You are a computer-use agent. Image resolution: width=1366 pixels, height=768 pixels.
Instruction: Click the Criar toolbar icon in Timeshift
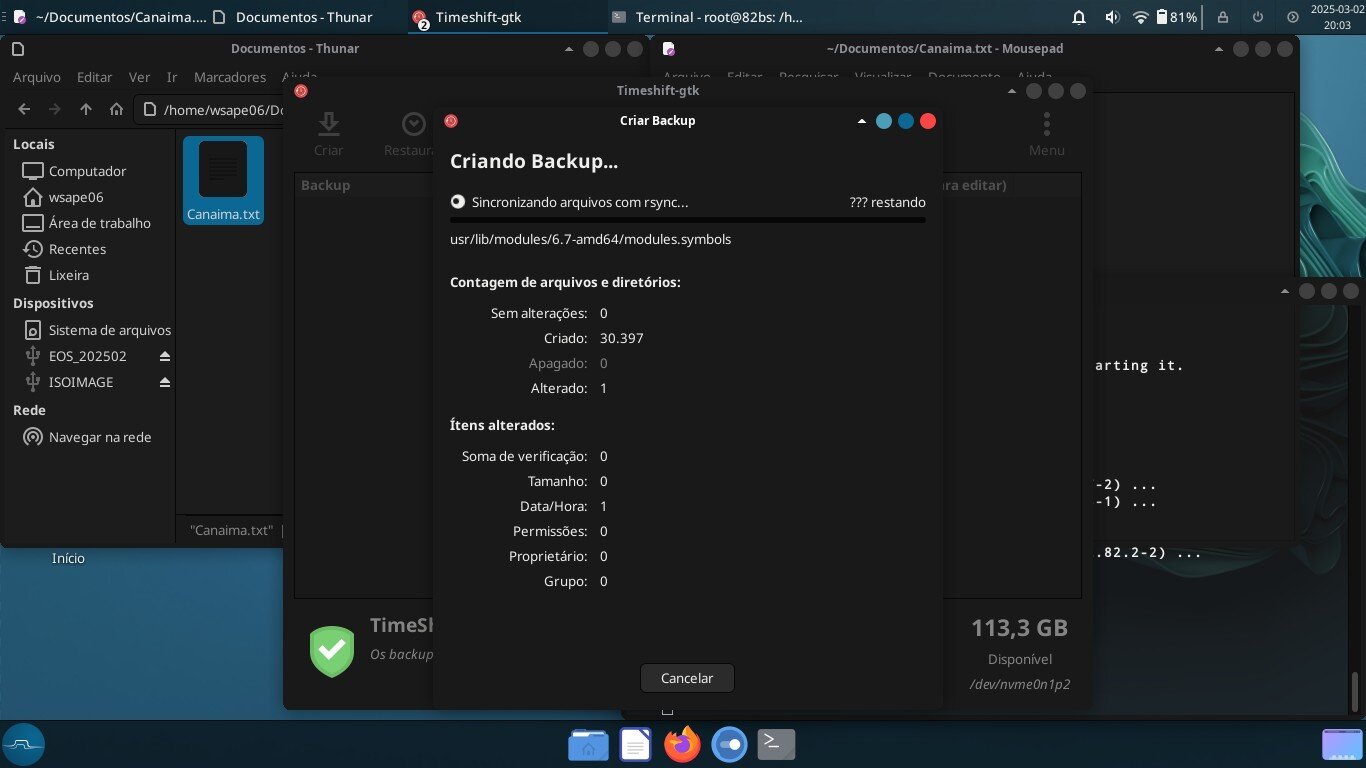click(x=328, y=135)
